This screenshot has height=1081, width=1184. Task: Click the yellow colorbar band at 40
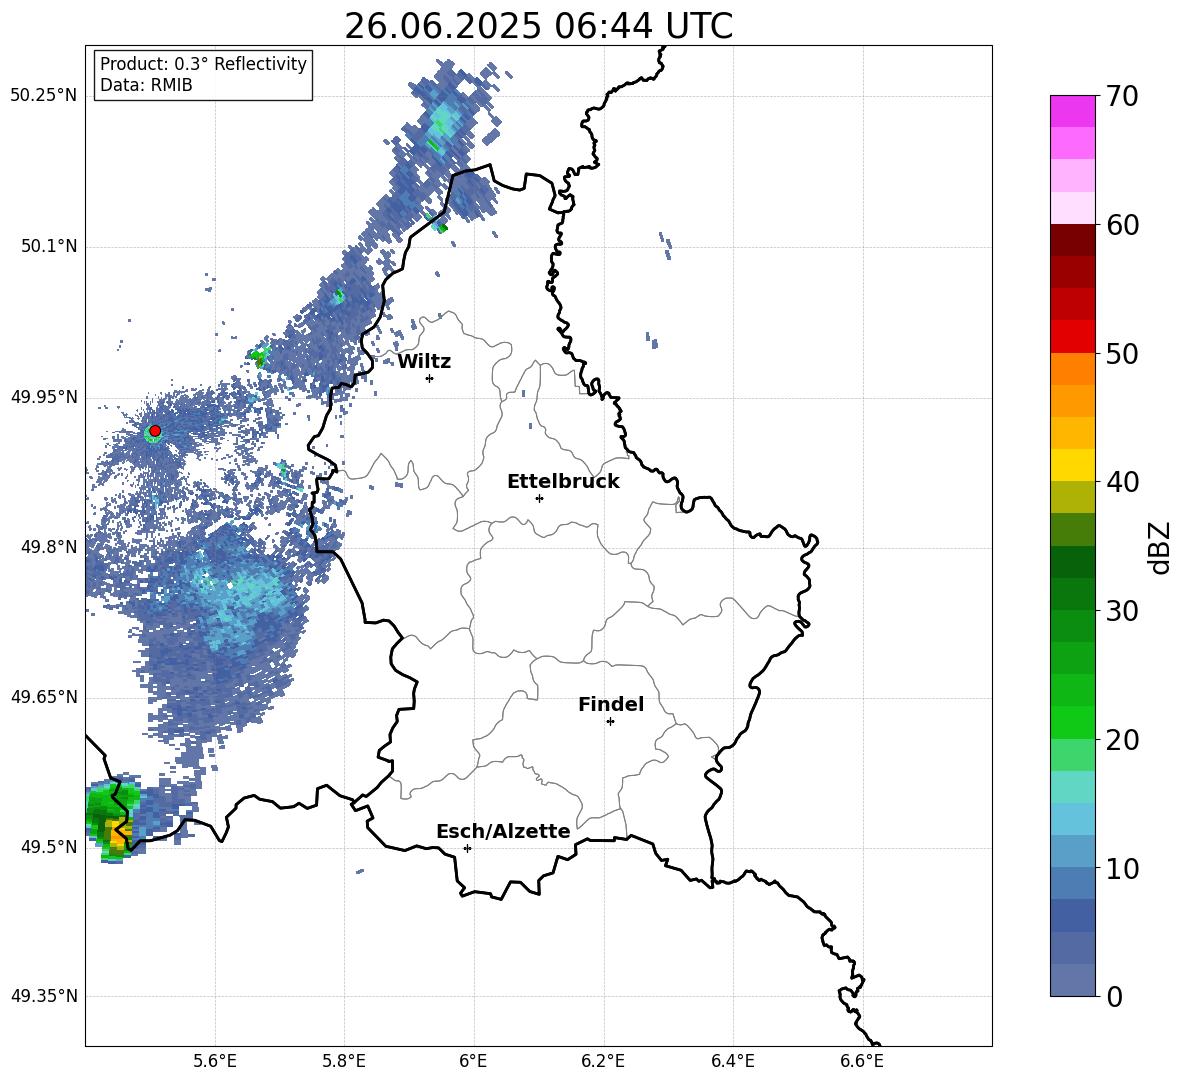tap(1072, 465)
